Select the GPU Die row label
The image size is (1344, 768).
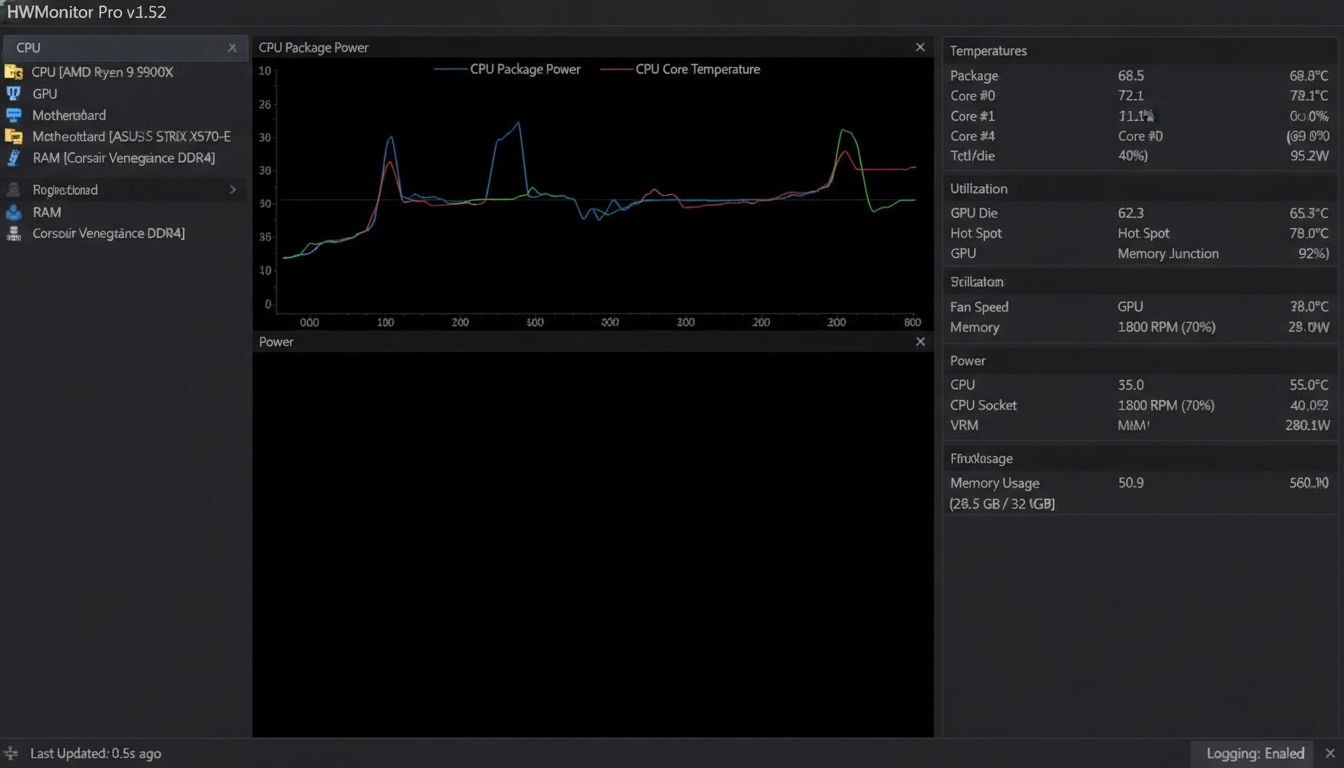[974, 212]
